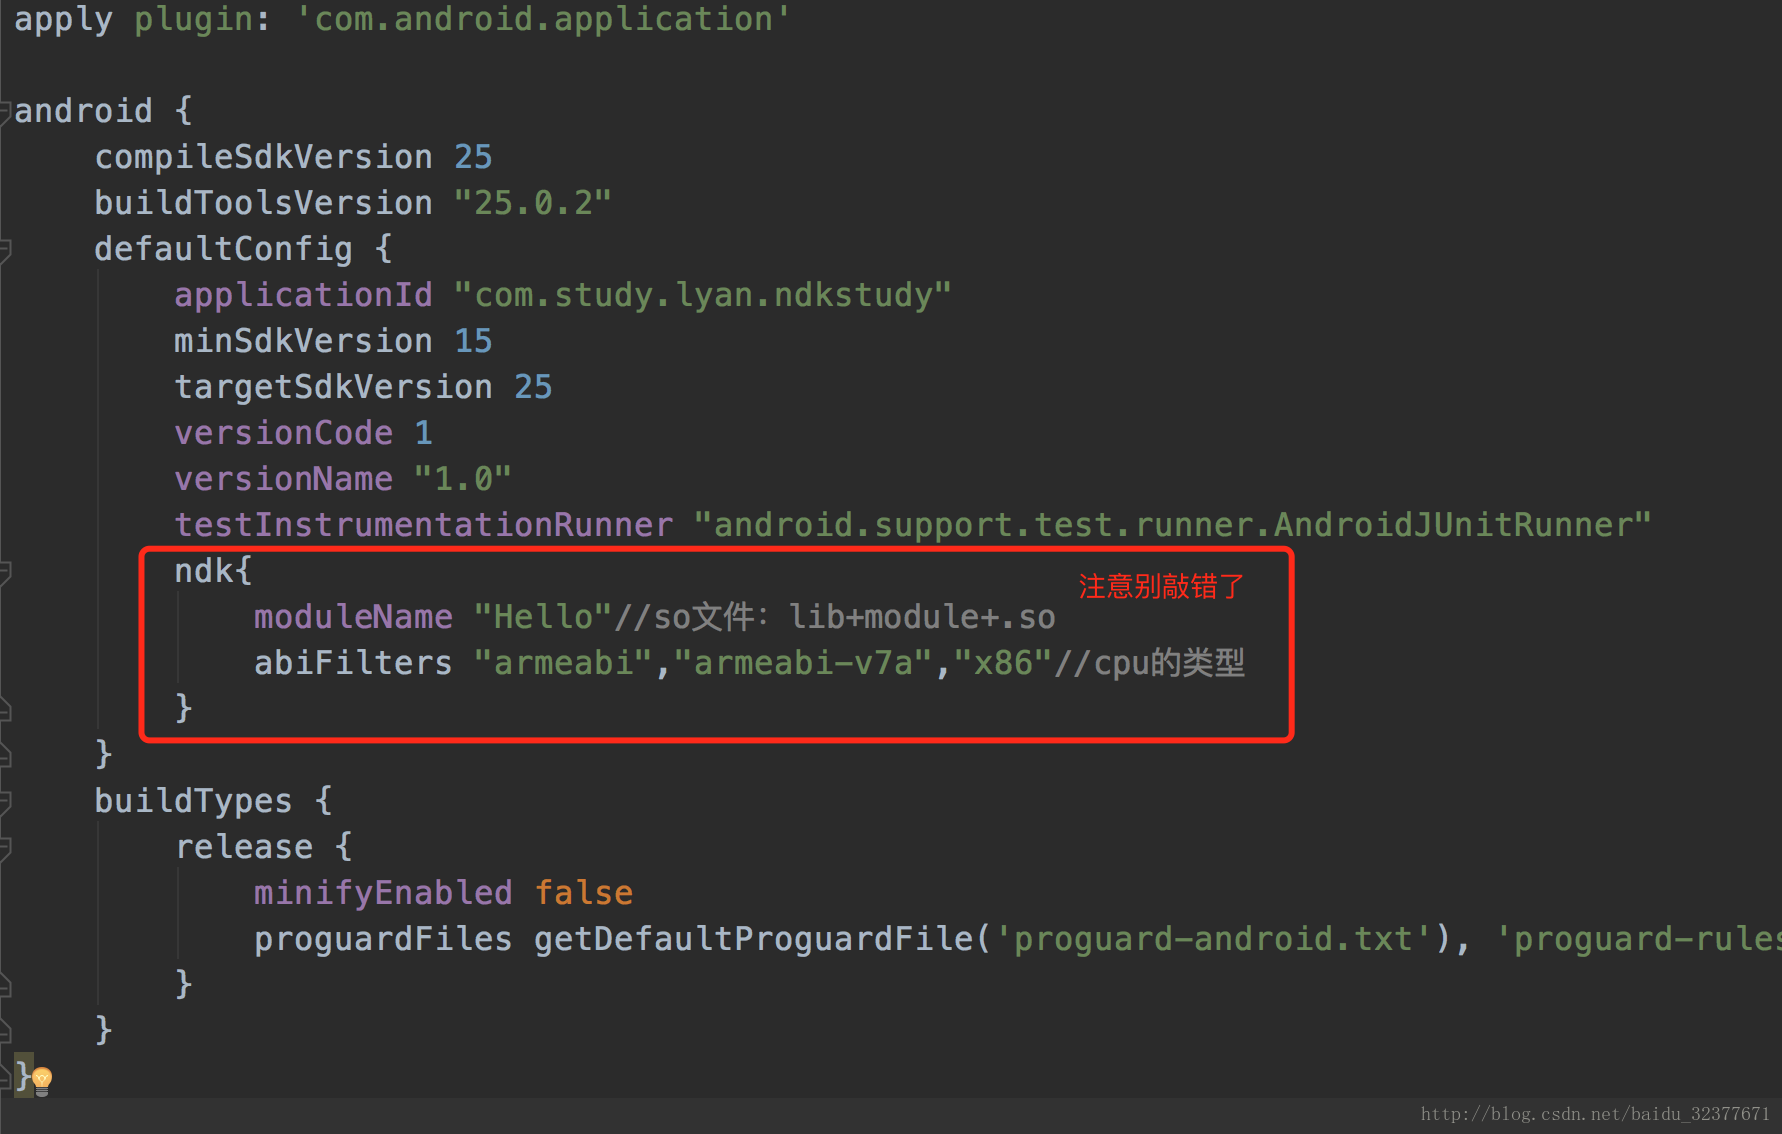Click the value 25 after targetSdkVersion
This screenshot has height=1134, width=1782.
point(533,387)
